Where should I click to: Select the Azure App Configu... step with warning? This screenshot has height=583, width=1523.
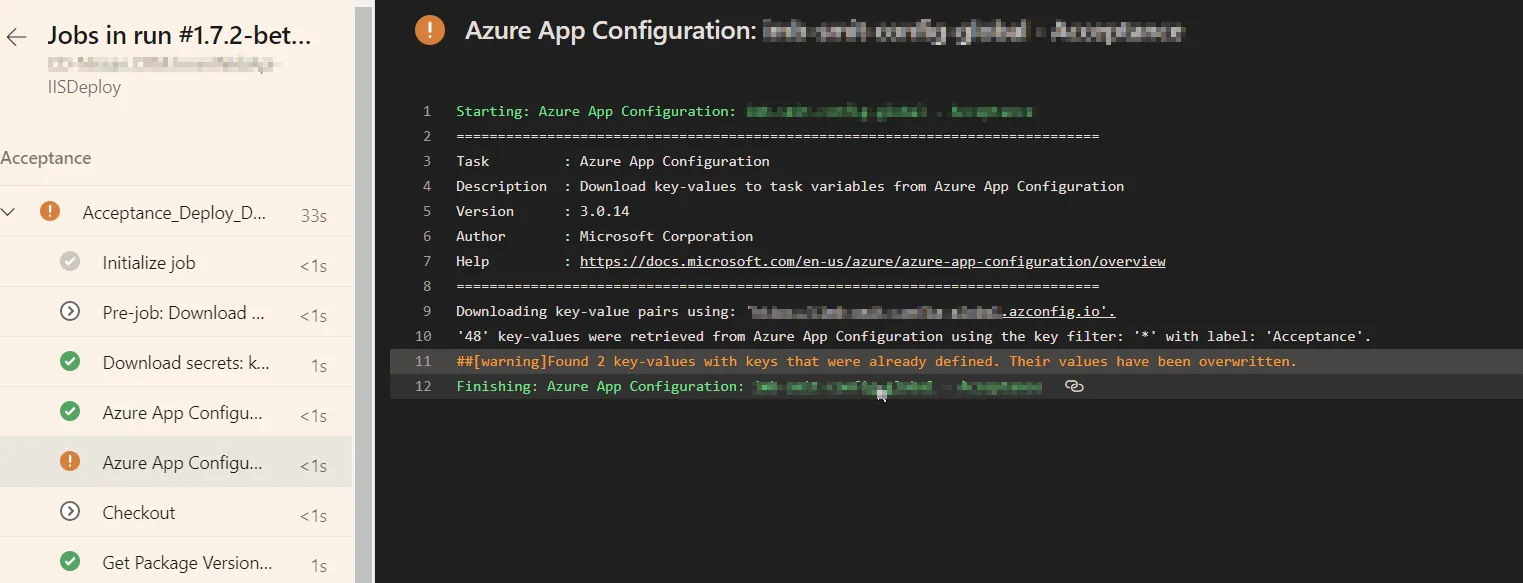[176, 462]
